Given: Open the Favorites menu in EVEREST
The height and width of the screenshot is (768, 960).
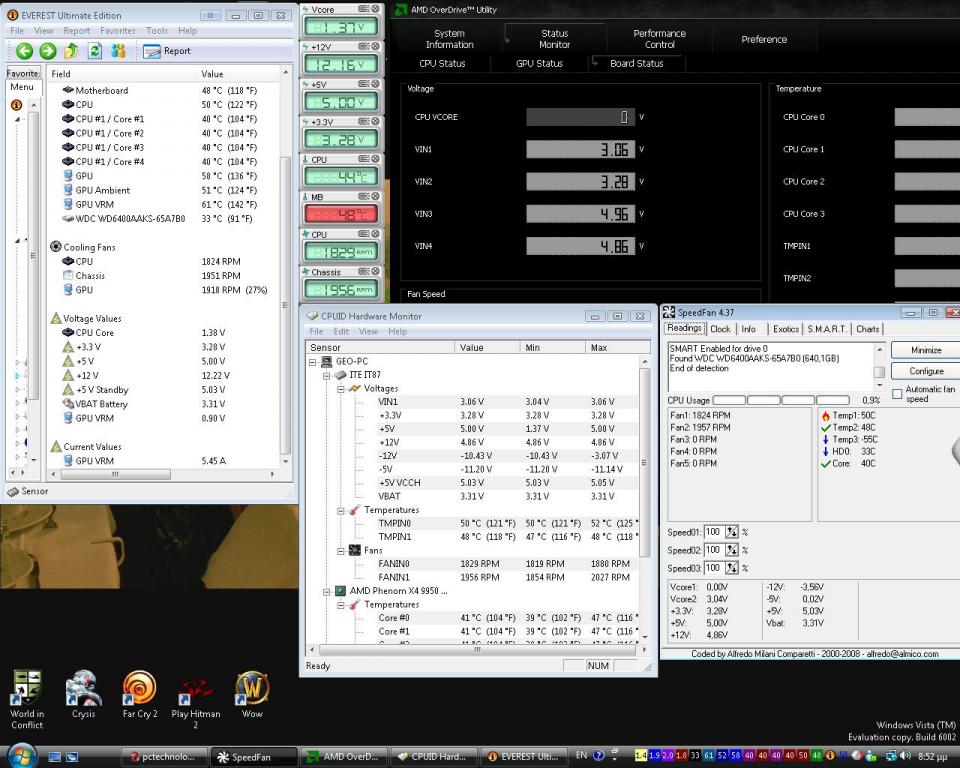Looking at the screenshot, I should tap(118, 31).
